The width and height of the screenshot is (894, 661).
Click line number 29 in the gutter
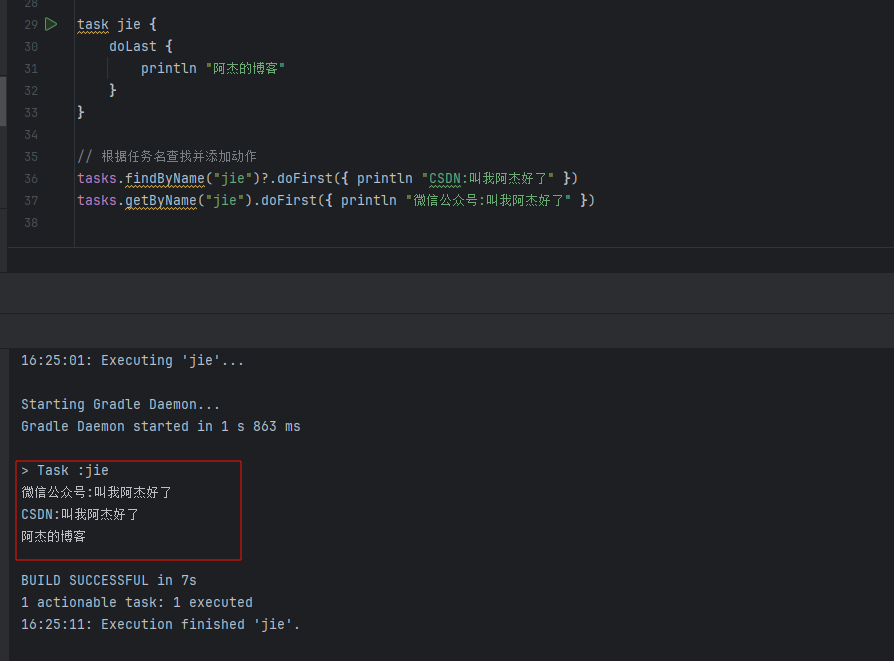pos(31,25)
